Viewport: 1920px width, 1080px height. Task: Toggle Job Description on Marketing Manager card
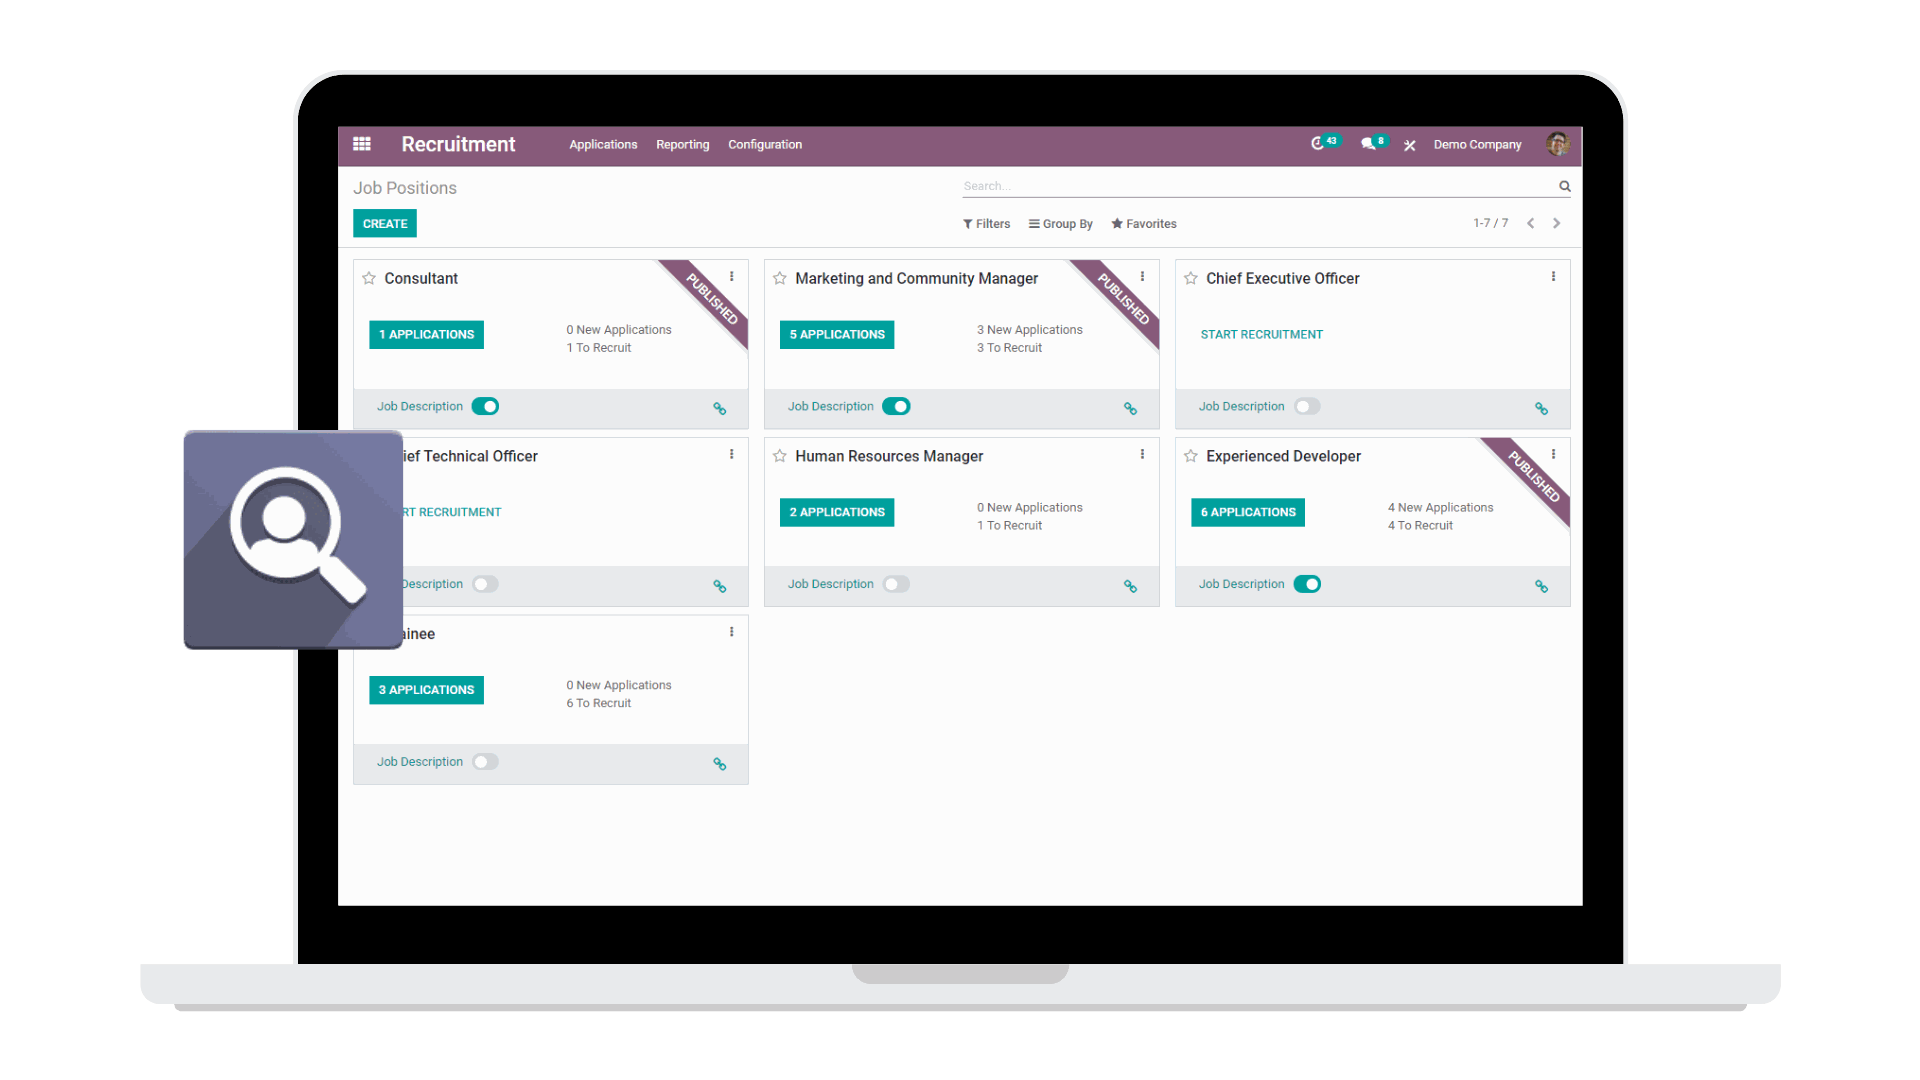pyautogui.click(x=897, y=406)
